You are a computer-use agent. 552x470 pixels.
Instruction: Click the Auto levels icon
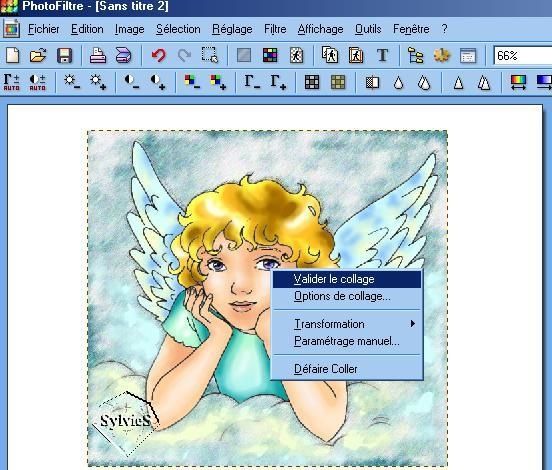(x=11, y=82)
